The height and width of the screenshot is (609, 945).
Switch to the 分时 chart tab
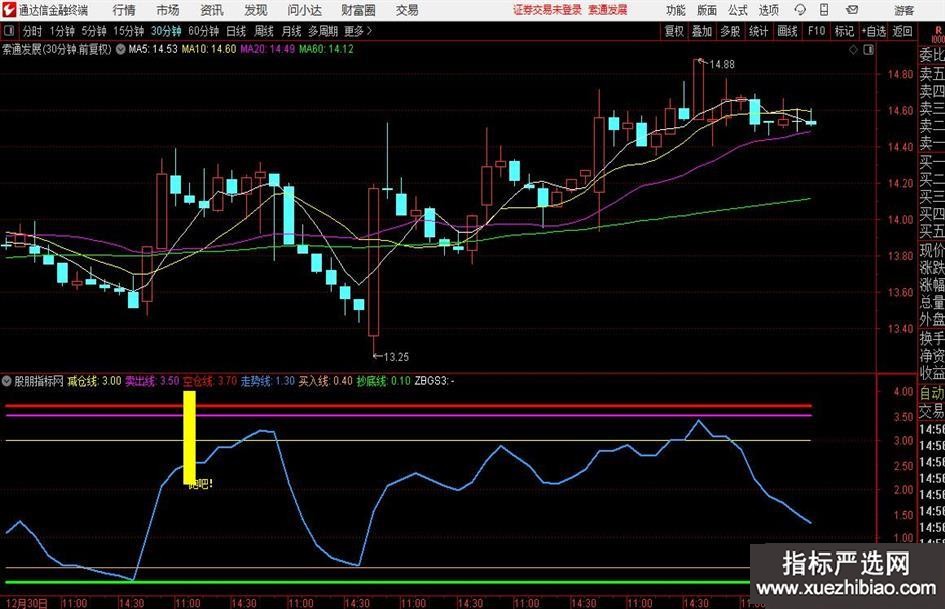click(x=32, y=31)
